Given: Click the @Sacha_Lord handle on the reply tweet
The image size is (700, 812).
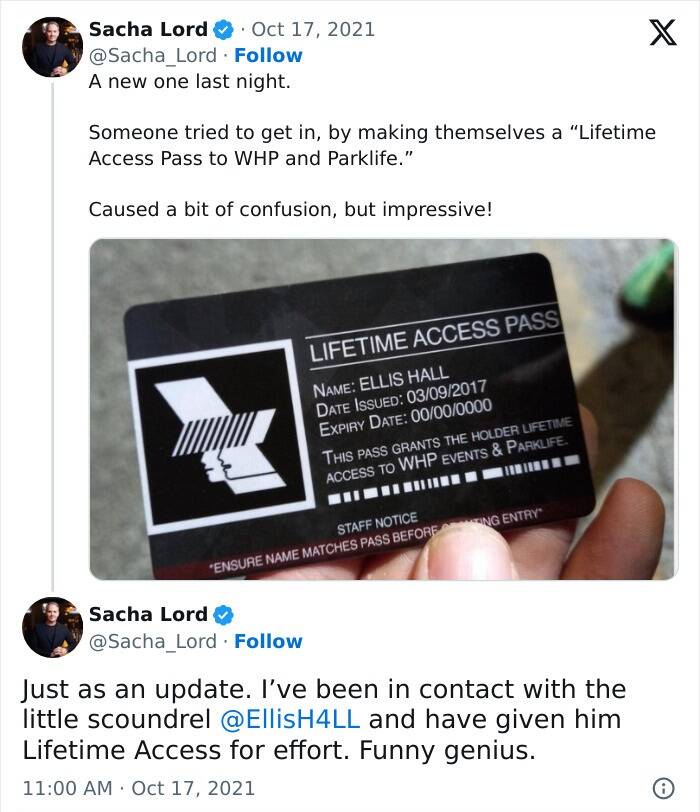Looking at the screenshot, I should 153,641.
